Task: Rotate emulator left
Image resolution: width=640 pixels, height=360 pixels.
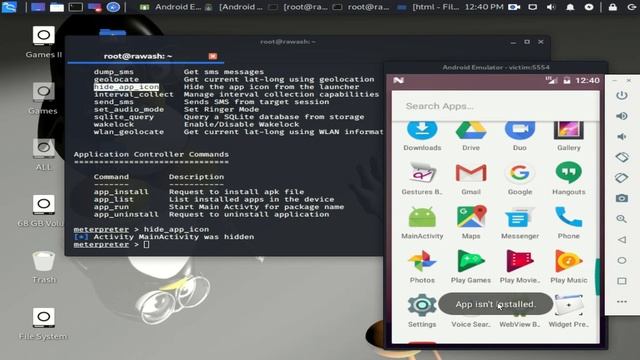Action: [622, 157]
